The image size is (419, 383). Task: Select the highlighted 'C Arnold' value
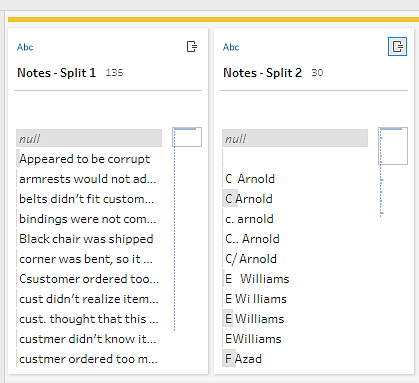pos(295,199)
